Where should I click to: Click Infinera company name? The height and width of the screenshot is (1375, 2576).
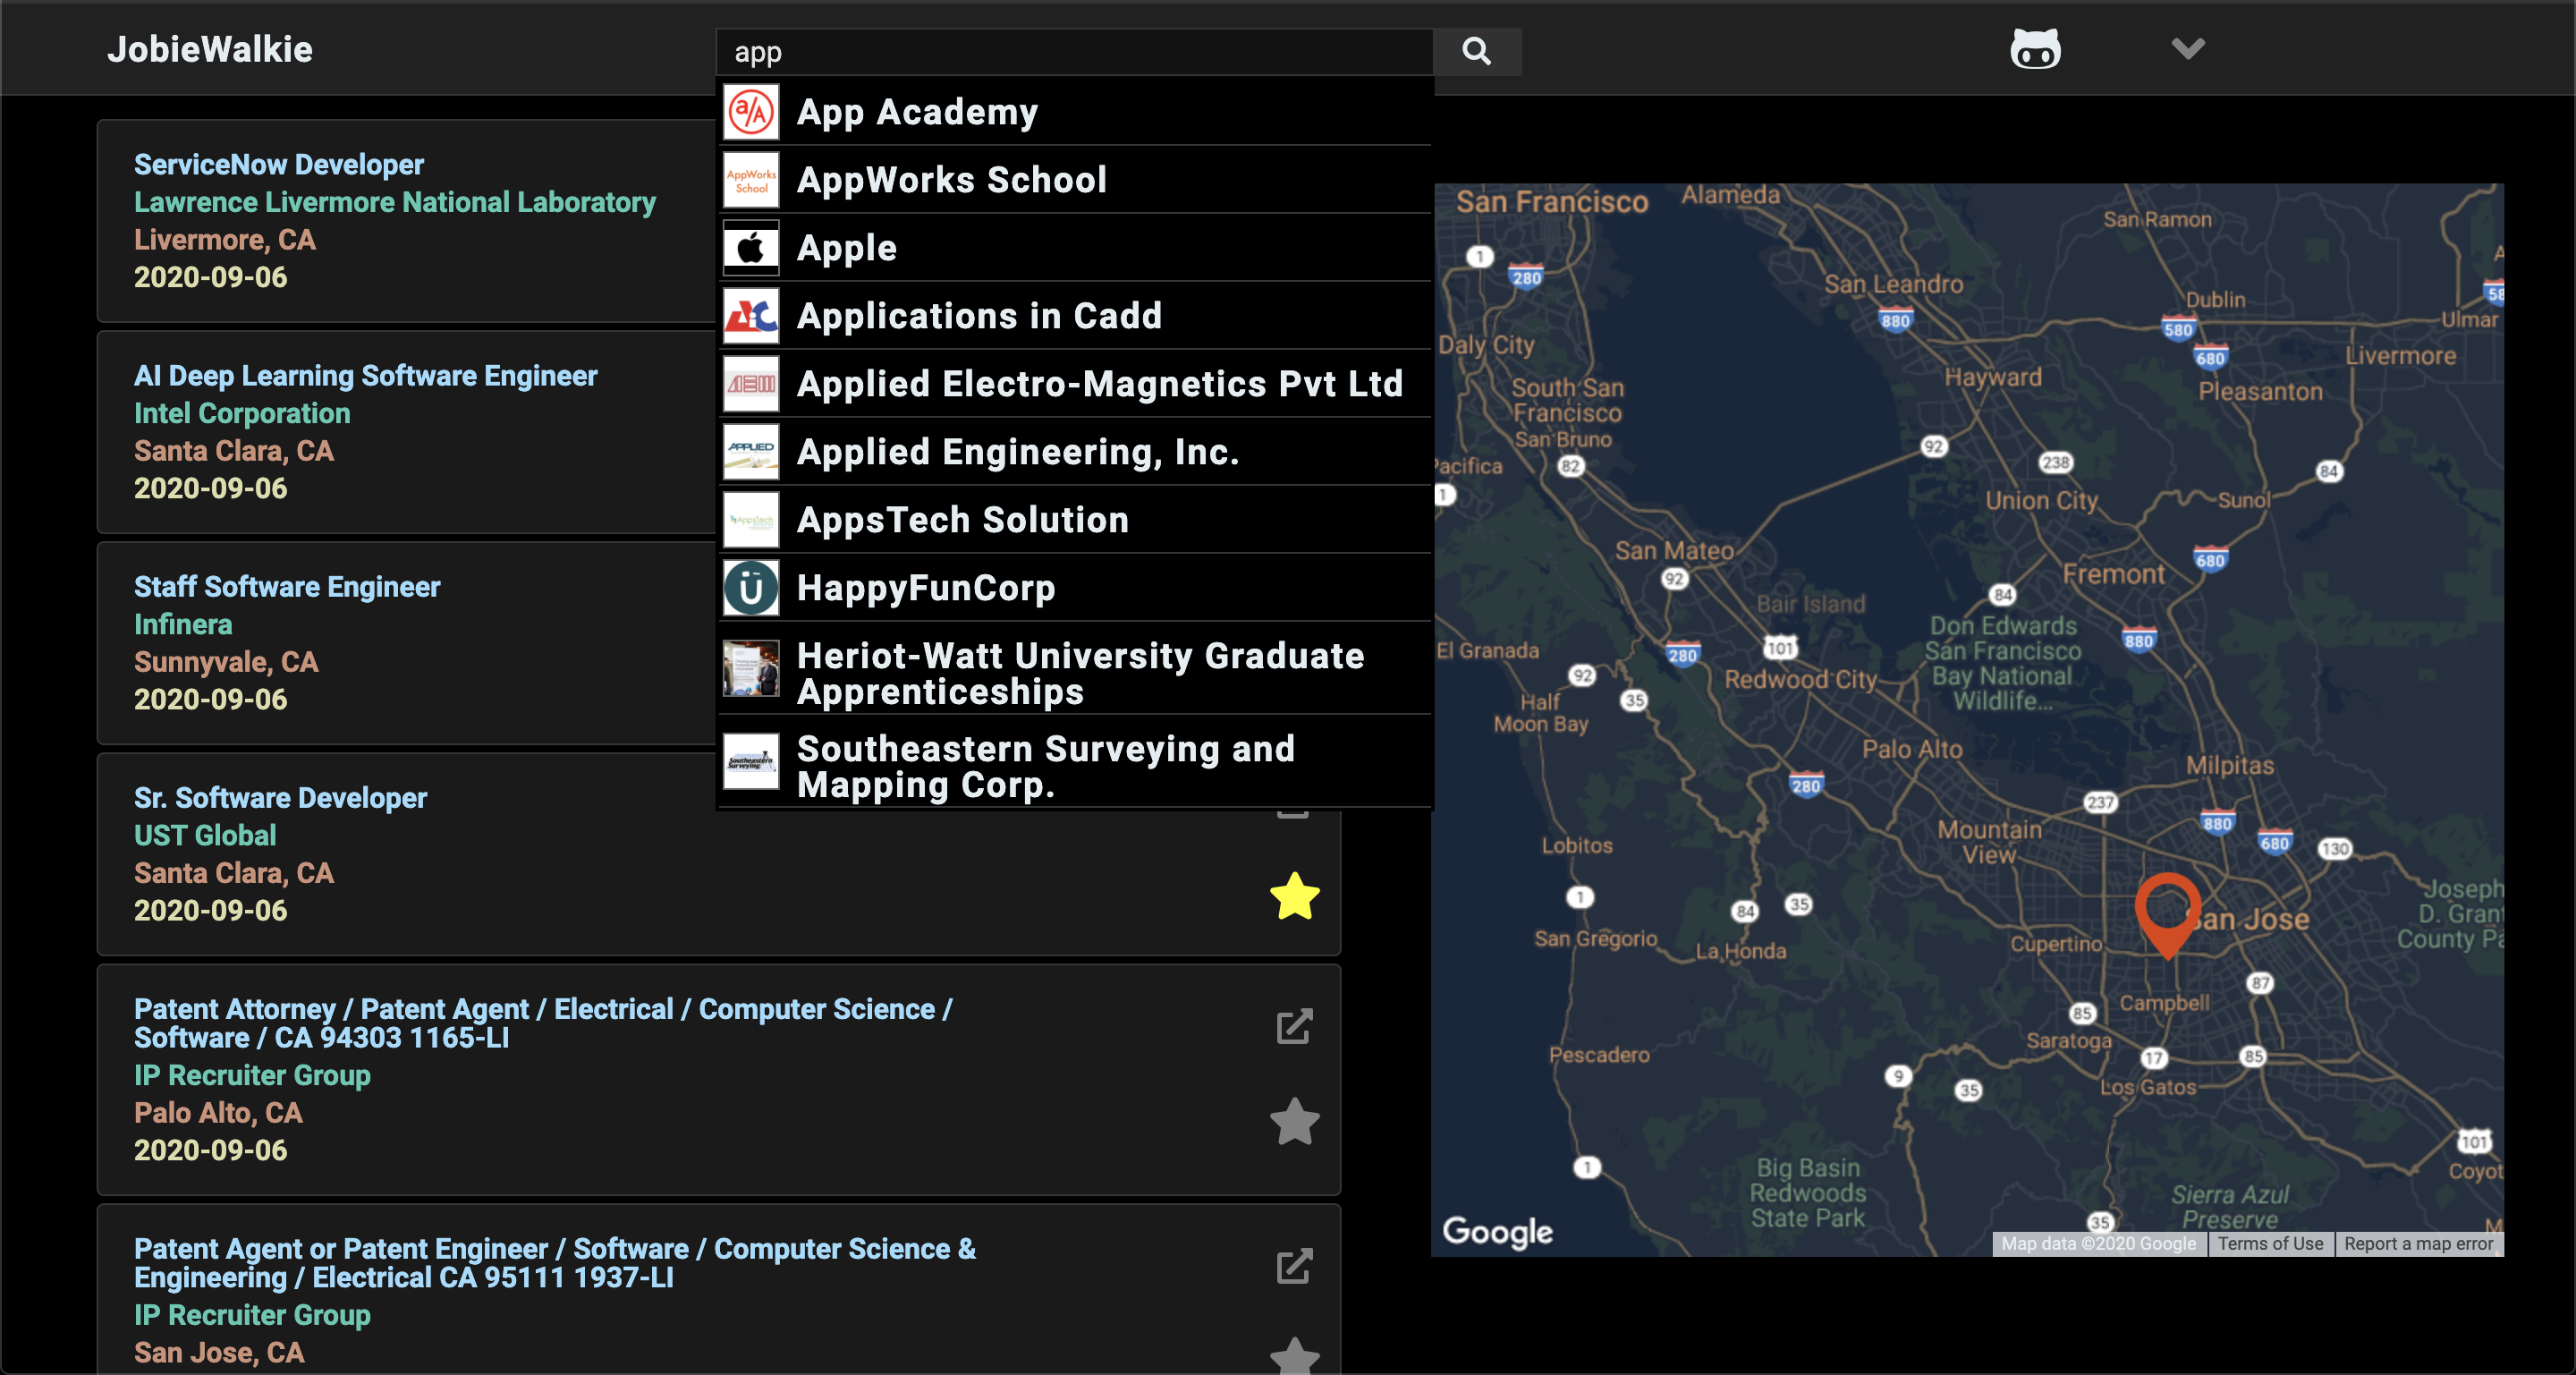click(183, 624)
